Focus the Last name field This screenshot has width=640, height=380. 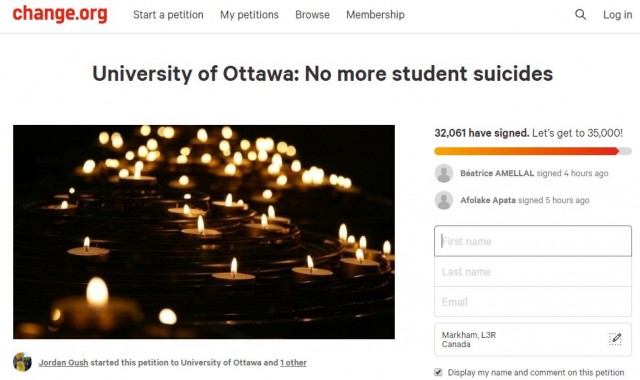point(533,271)
